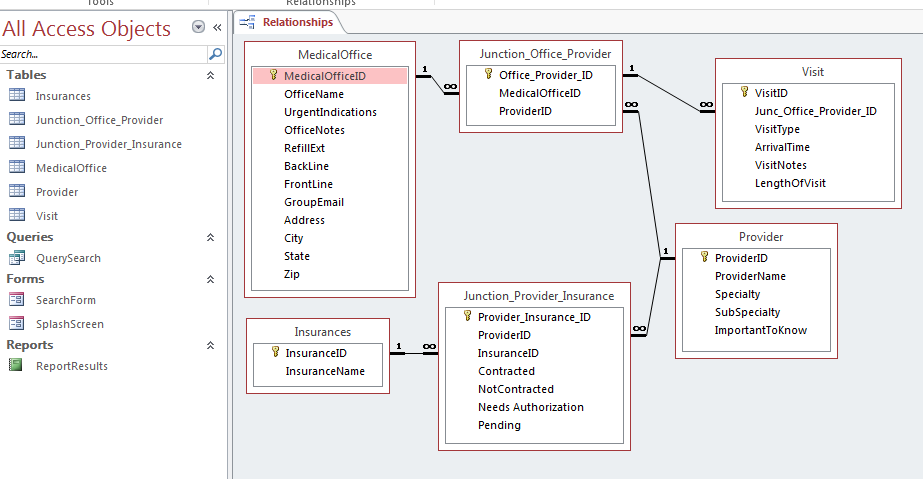The height and width of the screenshot is (479, 923).
Task: Select the UrgentIndications field
Action: tap(330, 112)
